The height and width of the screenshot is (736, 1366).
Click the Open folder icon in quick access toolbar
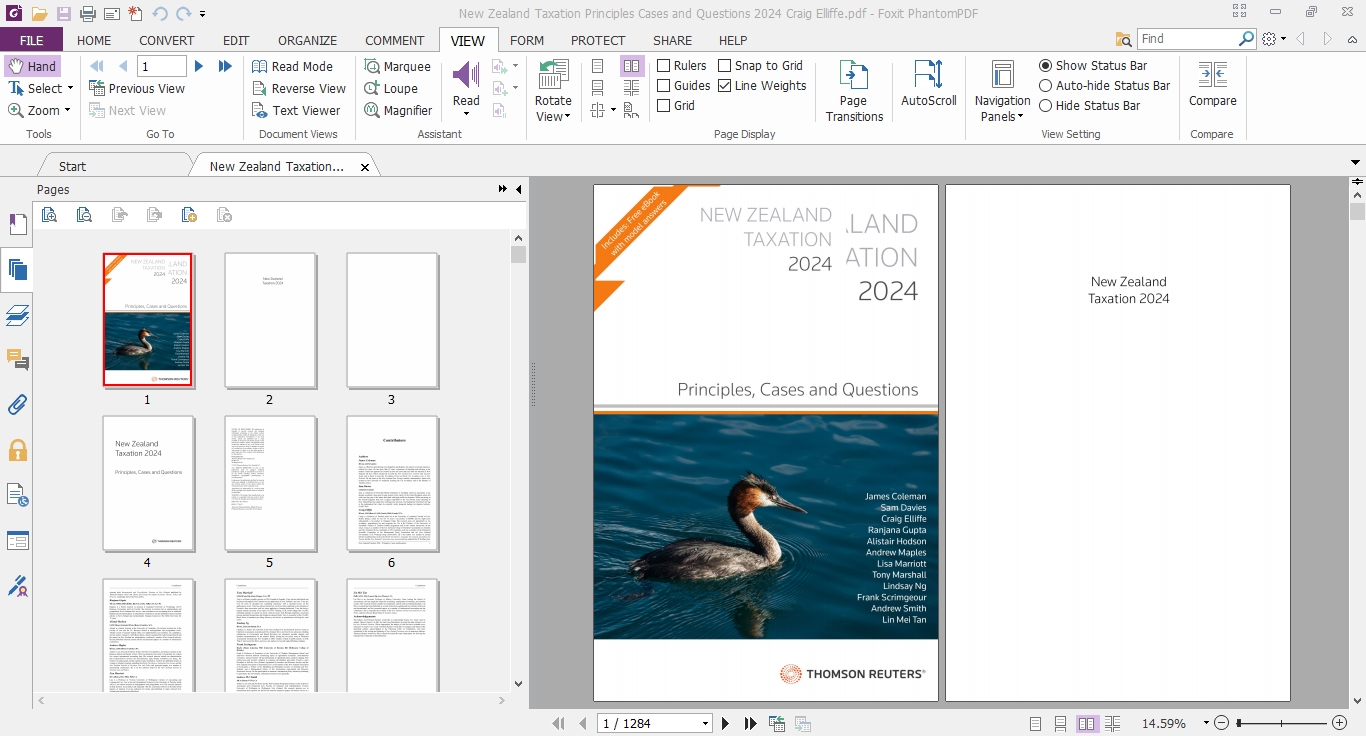click(39, 14)
